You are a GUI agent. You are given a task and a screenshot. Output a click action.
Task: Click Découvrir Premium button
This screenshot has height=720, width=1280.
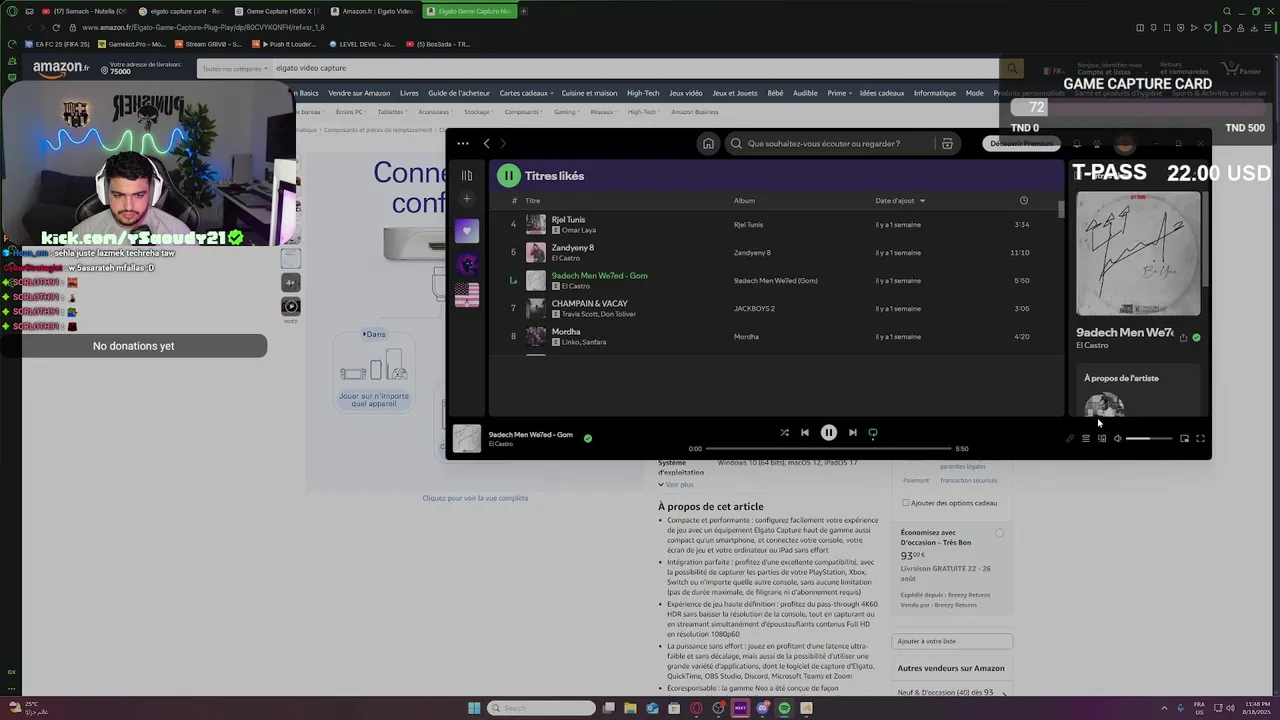pos(1021,144)
